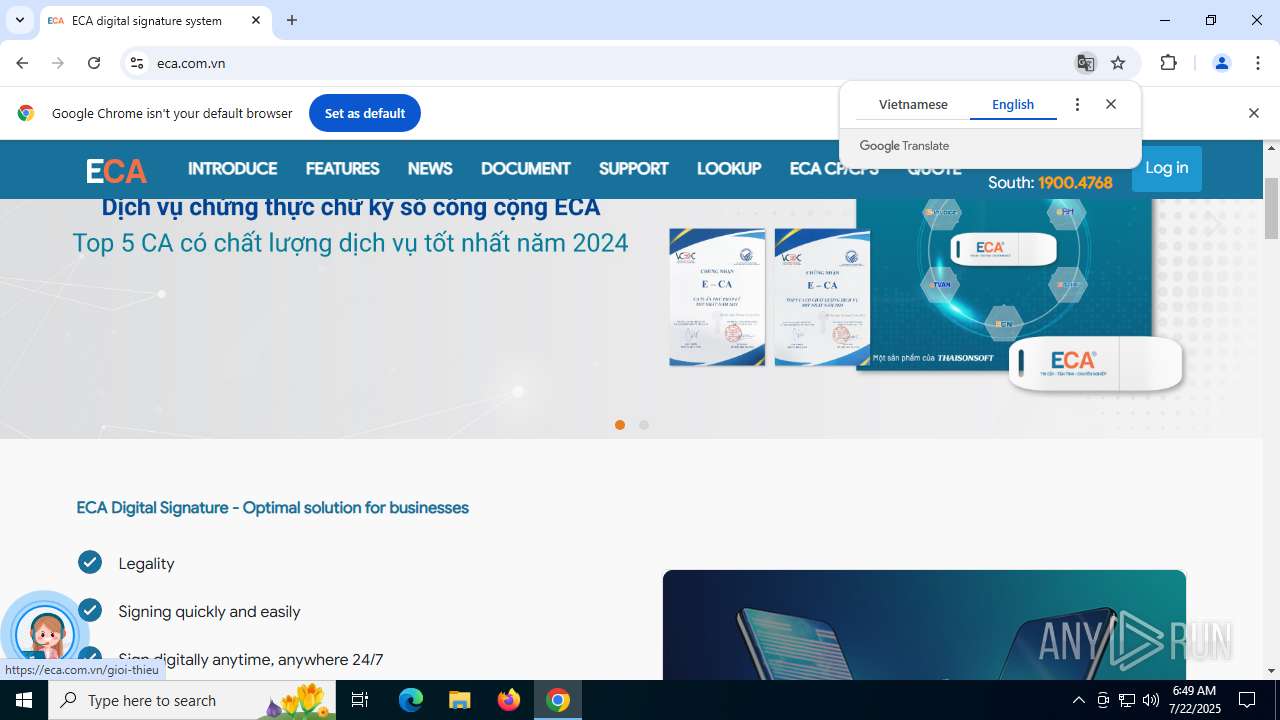The height and width of the screenshot is (720, 1280).
Task: Show hidden system tray icons
Action: tap(1078, 700)
